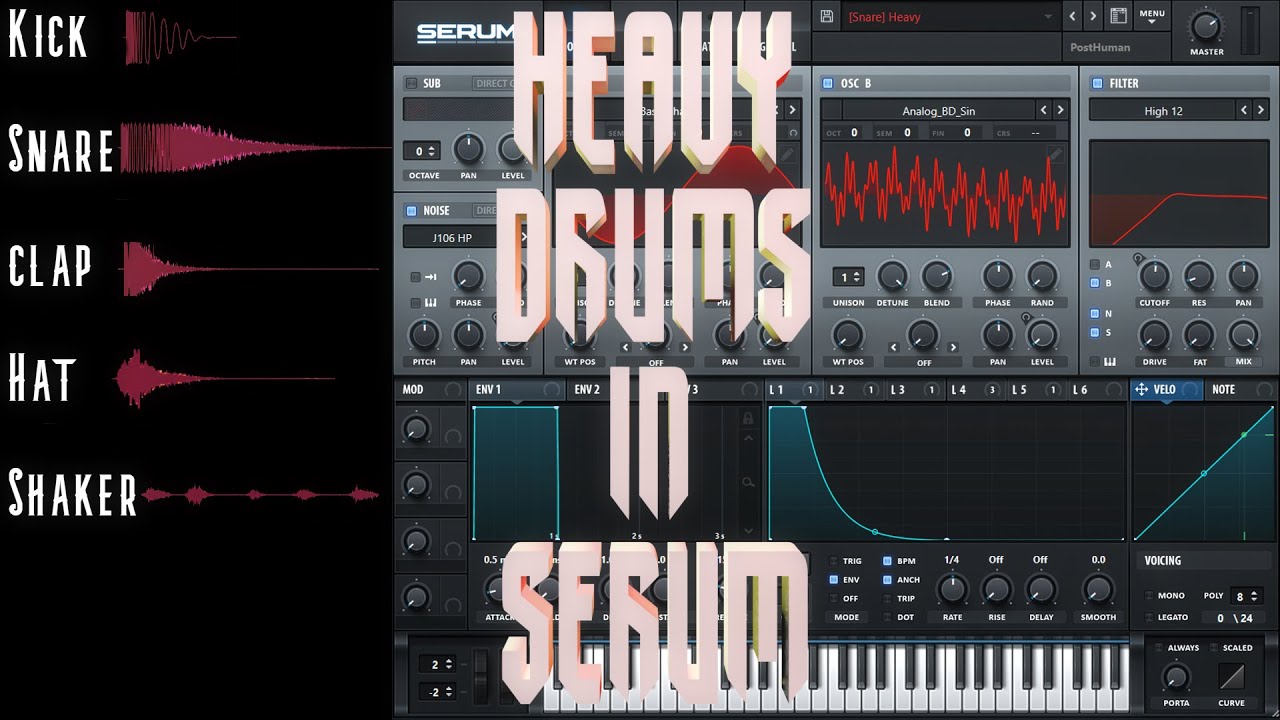Click the save preset floppy disk icon
This screenshot has width=1280, height=720.
pyautogui.click(x=827, y=16)
